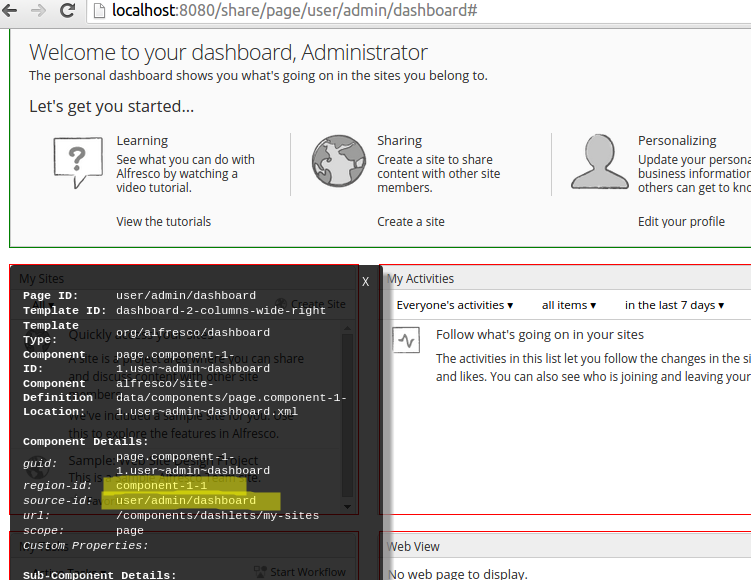Click the highlighted user/admin/dashboard source-id value

click(186, 500)
